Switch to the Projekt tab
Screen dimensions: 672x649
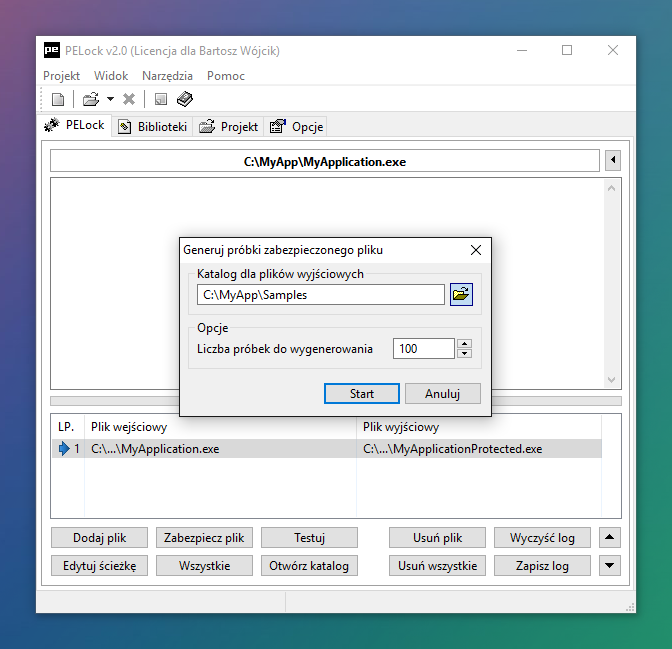(x=229, y=127)
